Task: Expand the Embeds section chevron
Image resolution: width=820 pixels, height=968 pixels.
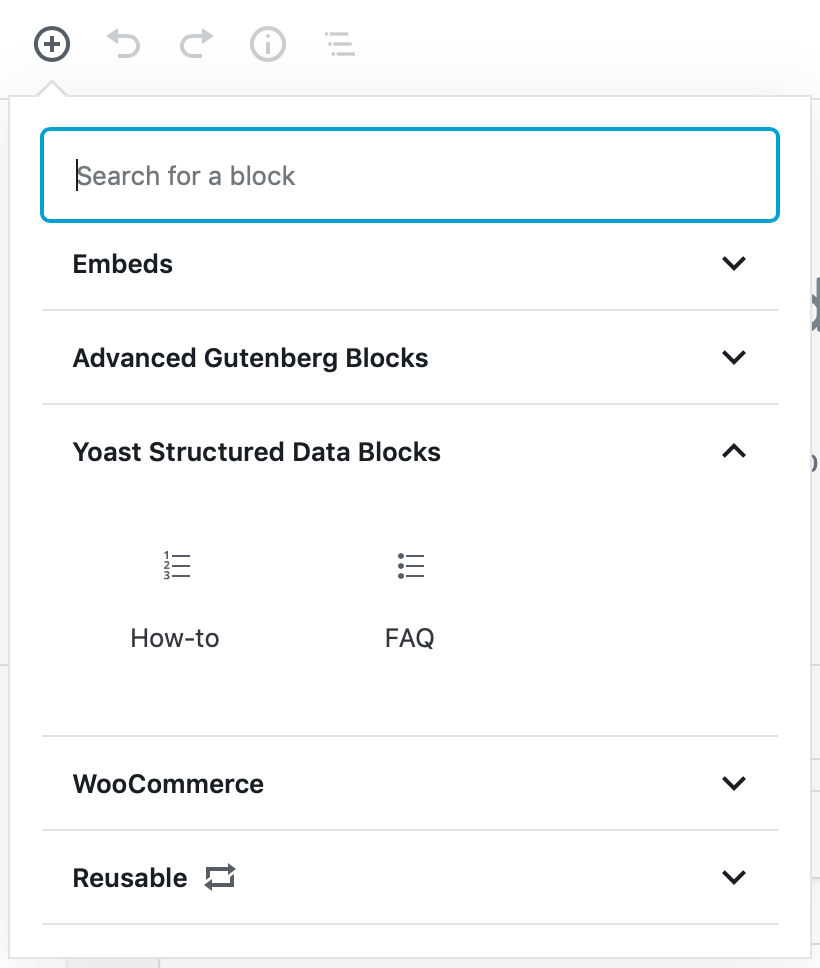Action: click(x=734, y=264)
